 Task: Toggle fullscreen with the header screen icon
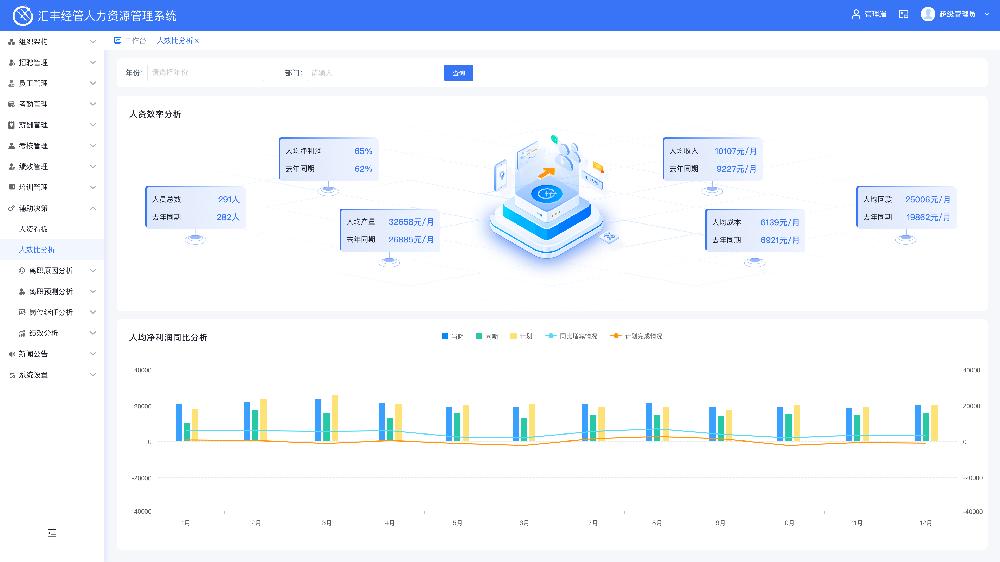click(x=903, y=14)
